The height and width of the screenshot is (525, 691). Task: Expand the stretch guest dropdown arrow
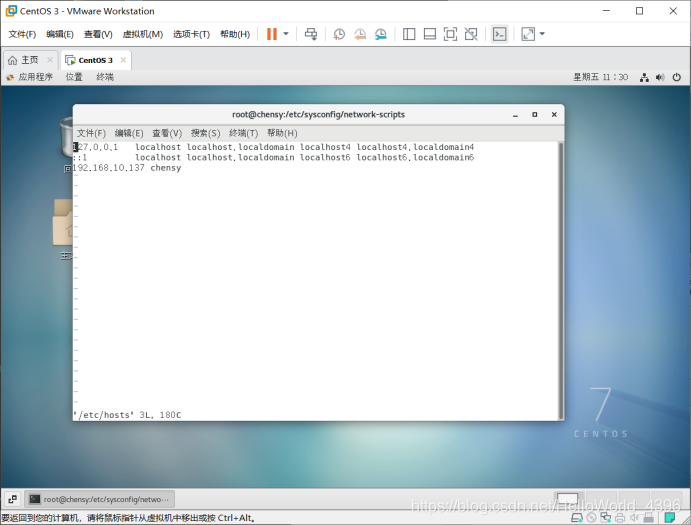(542, 34)
